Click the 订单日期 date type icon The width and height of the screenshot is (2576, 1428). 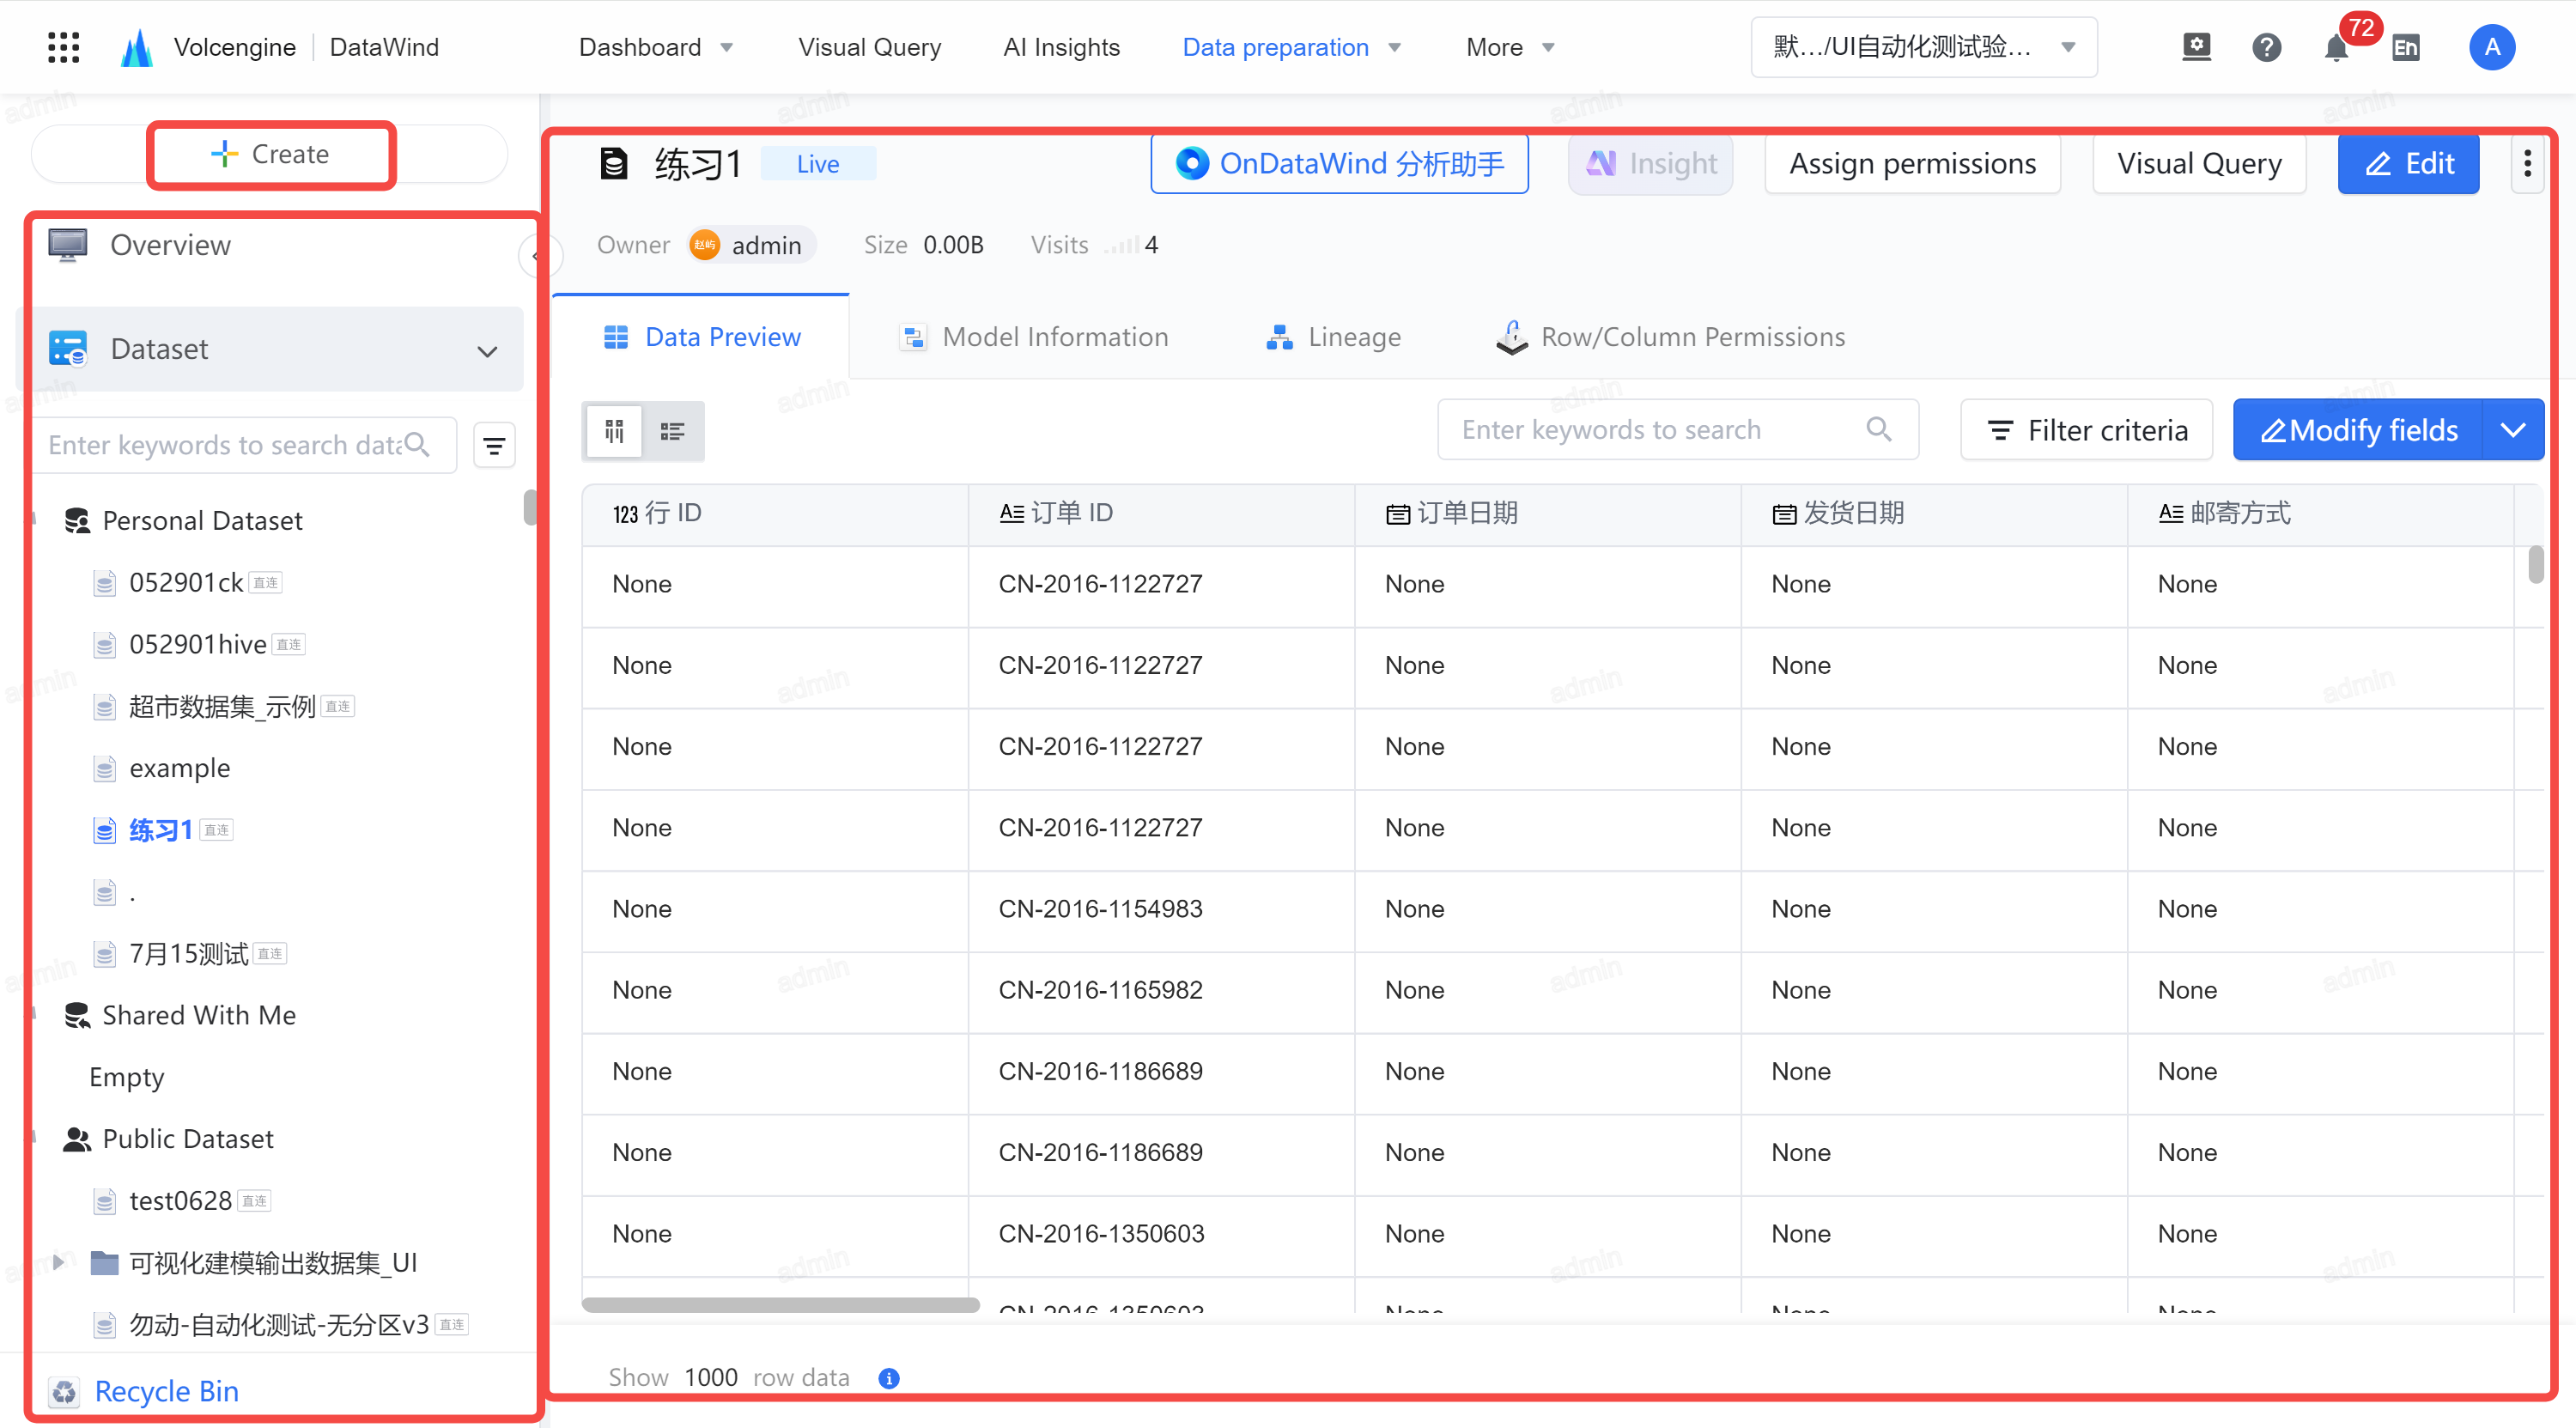1397,514
